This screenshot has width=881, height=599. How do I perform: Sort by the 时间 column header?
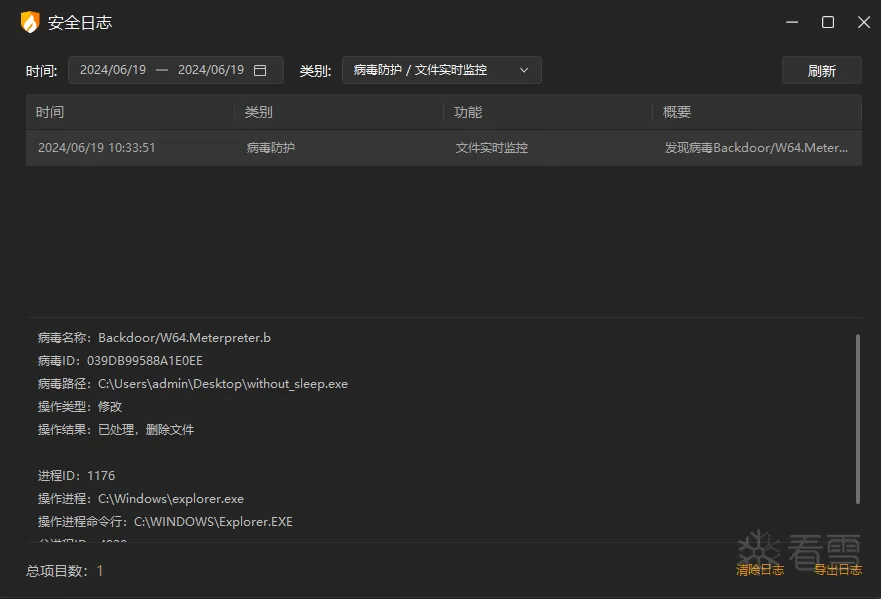pos(130,112)
